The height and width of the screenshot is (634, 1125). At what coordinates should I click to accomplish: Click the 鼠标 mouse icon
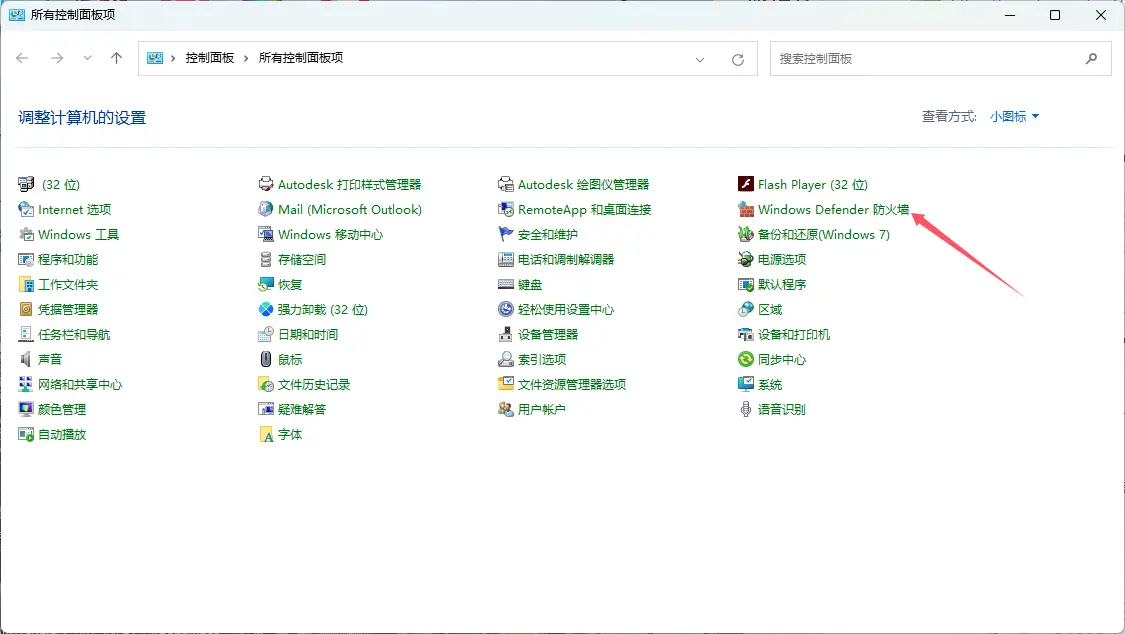pos(265,359)
